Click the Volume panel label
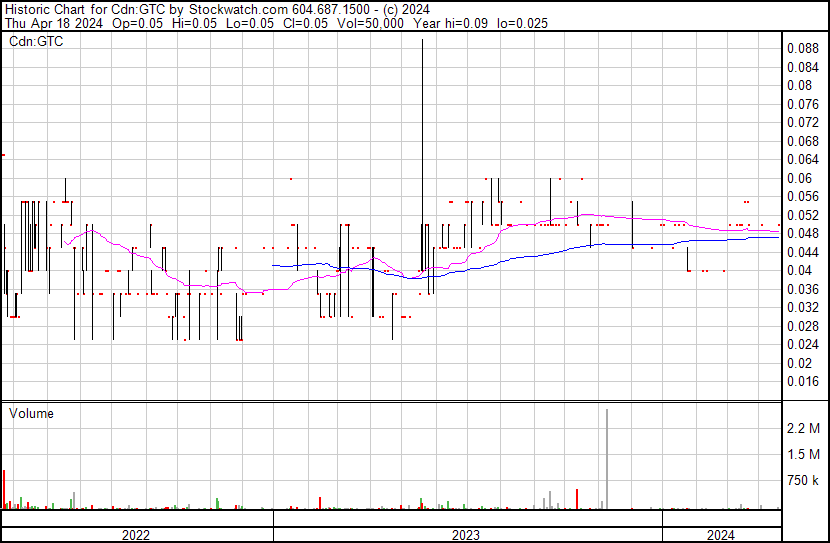 31,413
